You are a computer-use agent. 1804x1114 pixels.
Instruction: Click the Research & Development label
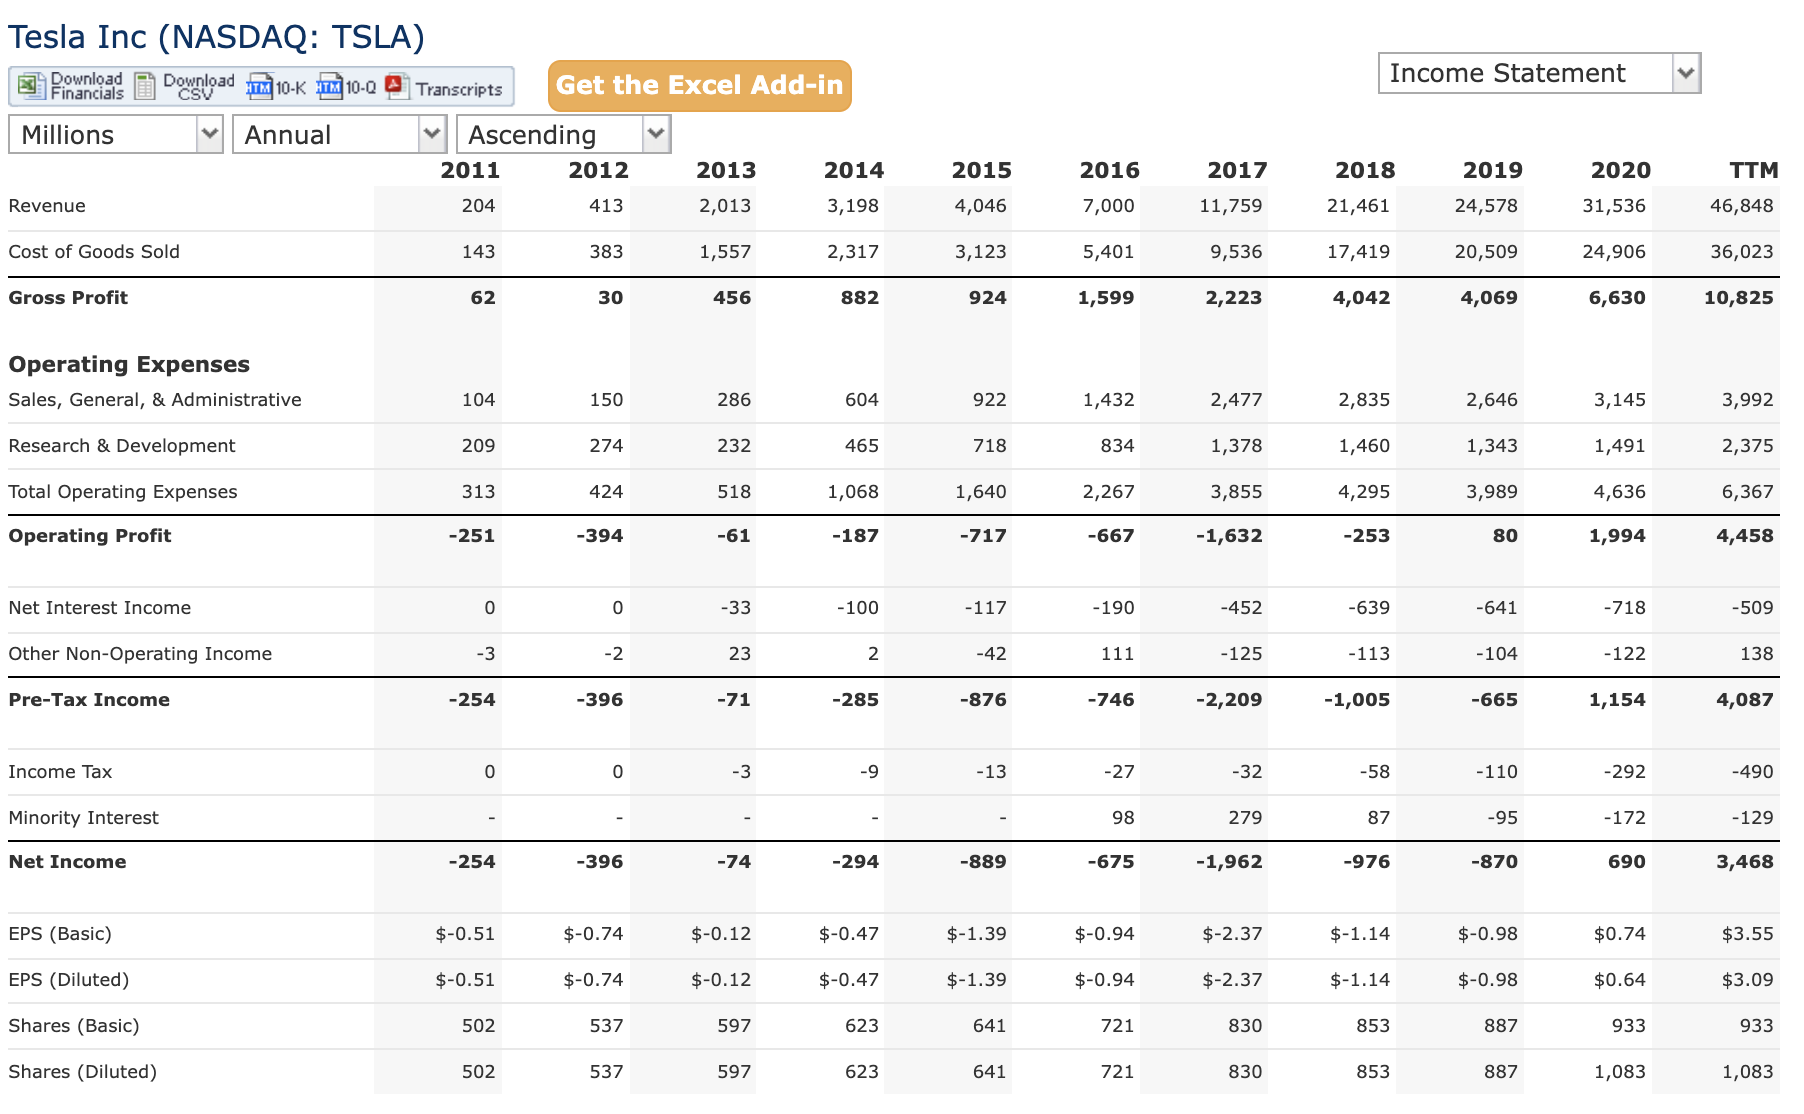[x=122, y=446]
